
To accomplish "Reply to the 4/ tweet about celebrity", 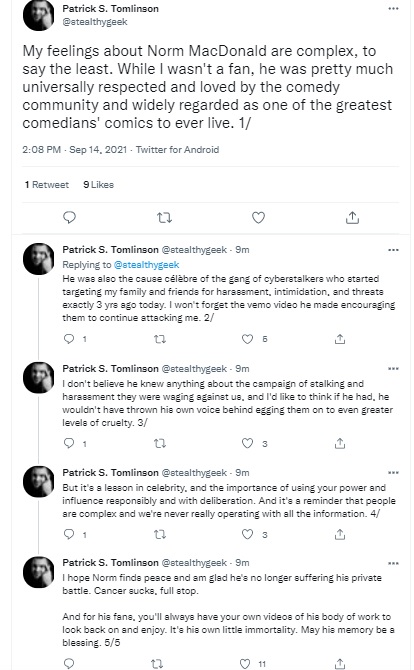I will click(69, 534).
